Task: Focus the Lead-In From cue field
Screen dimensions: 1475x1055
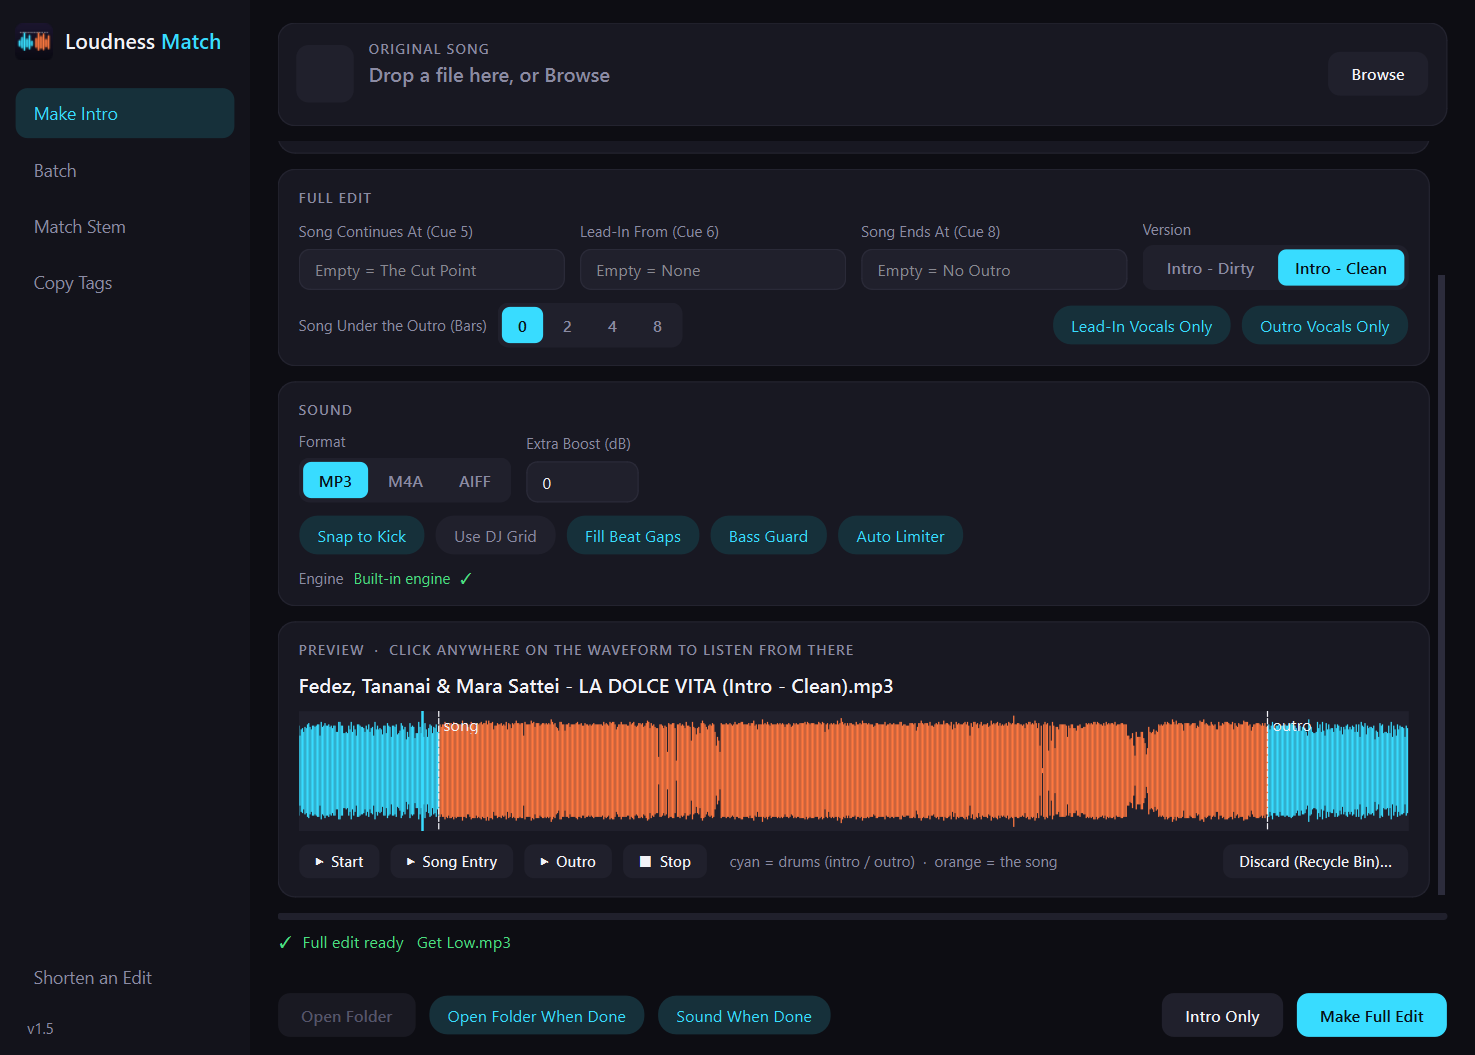Action: pyautogui.click(x=712, y=270)
